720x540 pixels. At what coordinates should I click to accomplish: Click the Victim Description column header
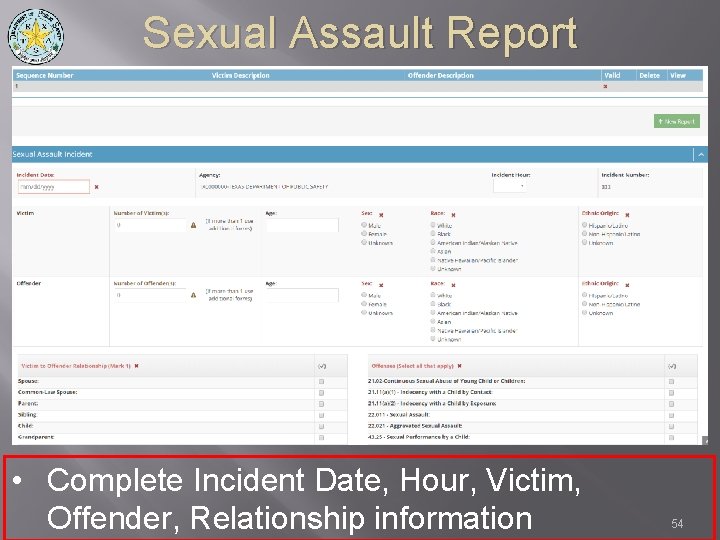pyautogui.click(x=241, y=75)
